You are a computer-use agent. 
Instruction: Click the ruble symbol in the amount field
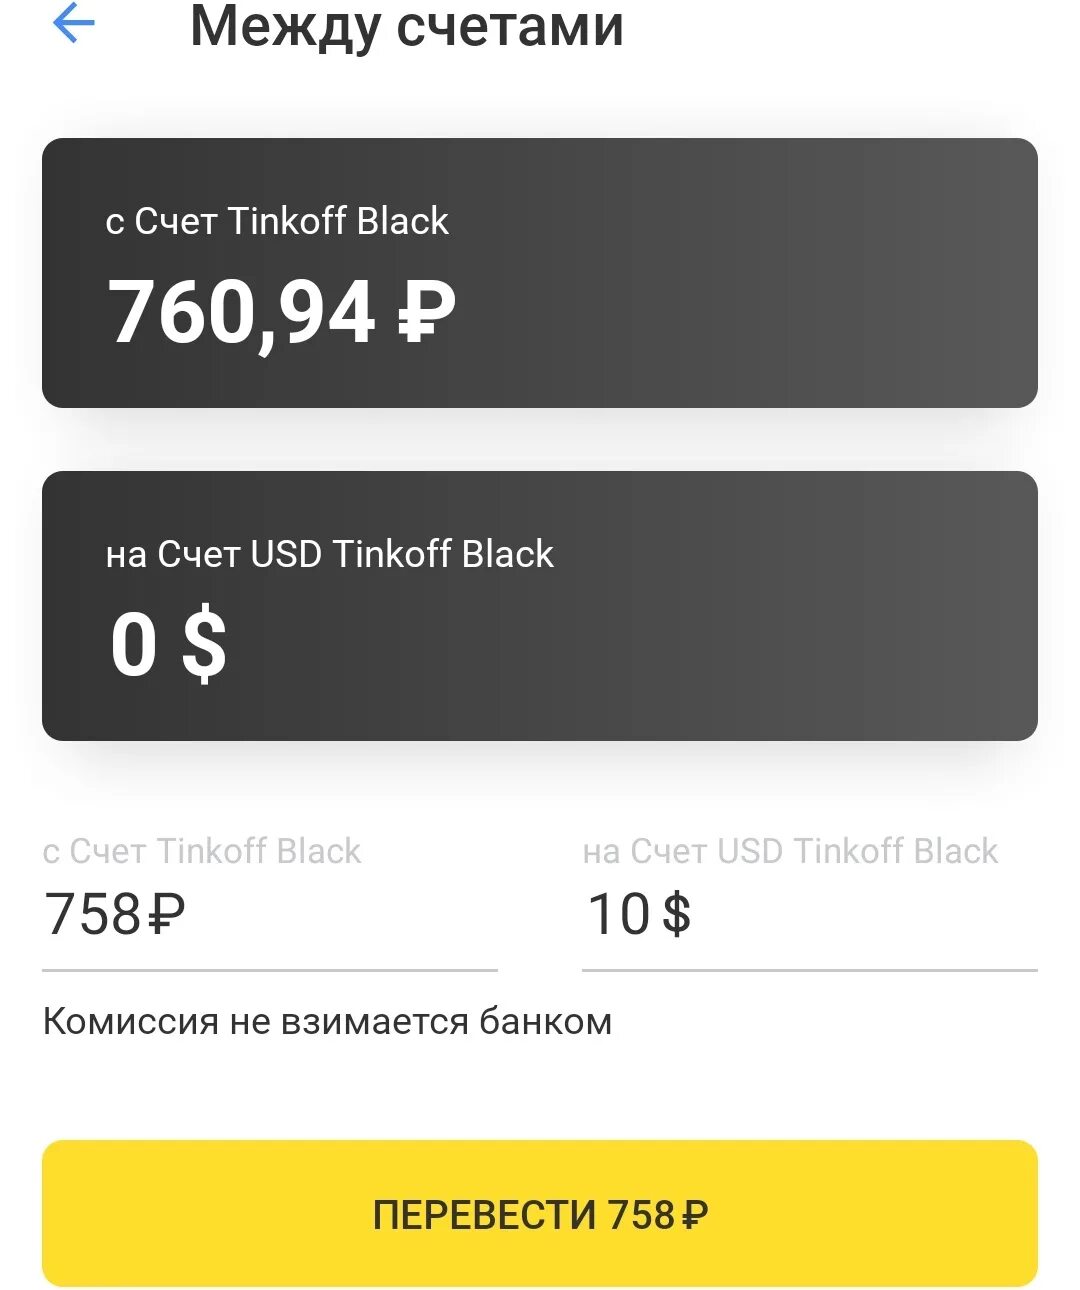pos(166,914)
